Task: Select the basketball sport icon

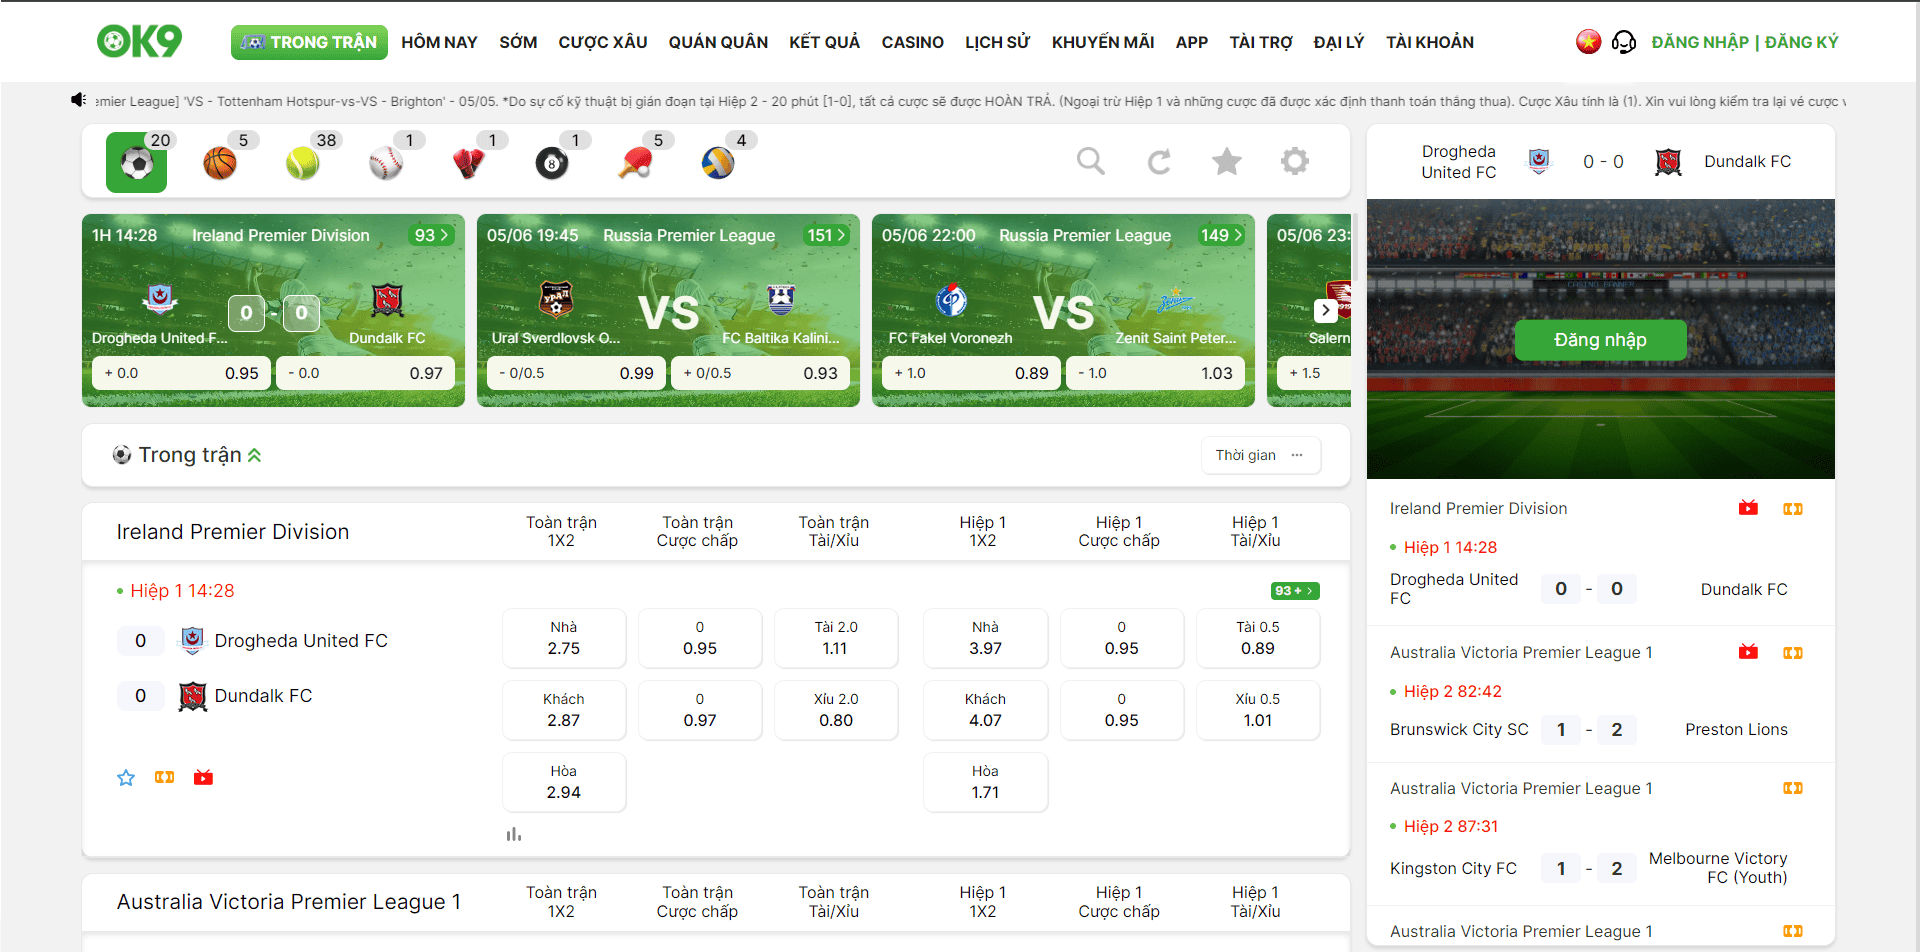Action: tap(220, 162)
